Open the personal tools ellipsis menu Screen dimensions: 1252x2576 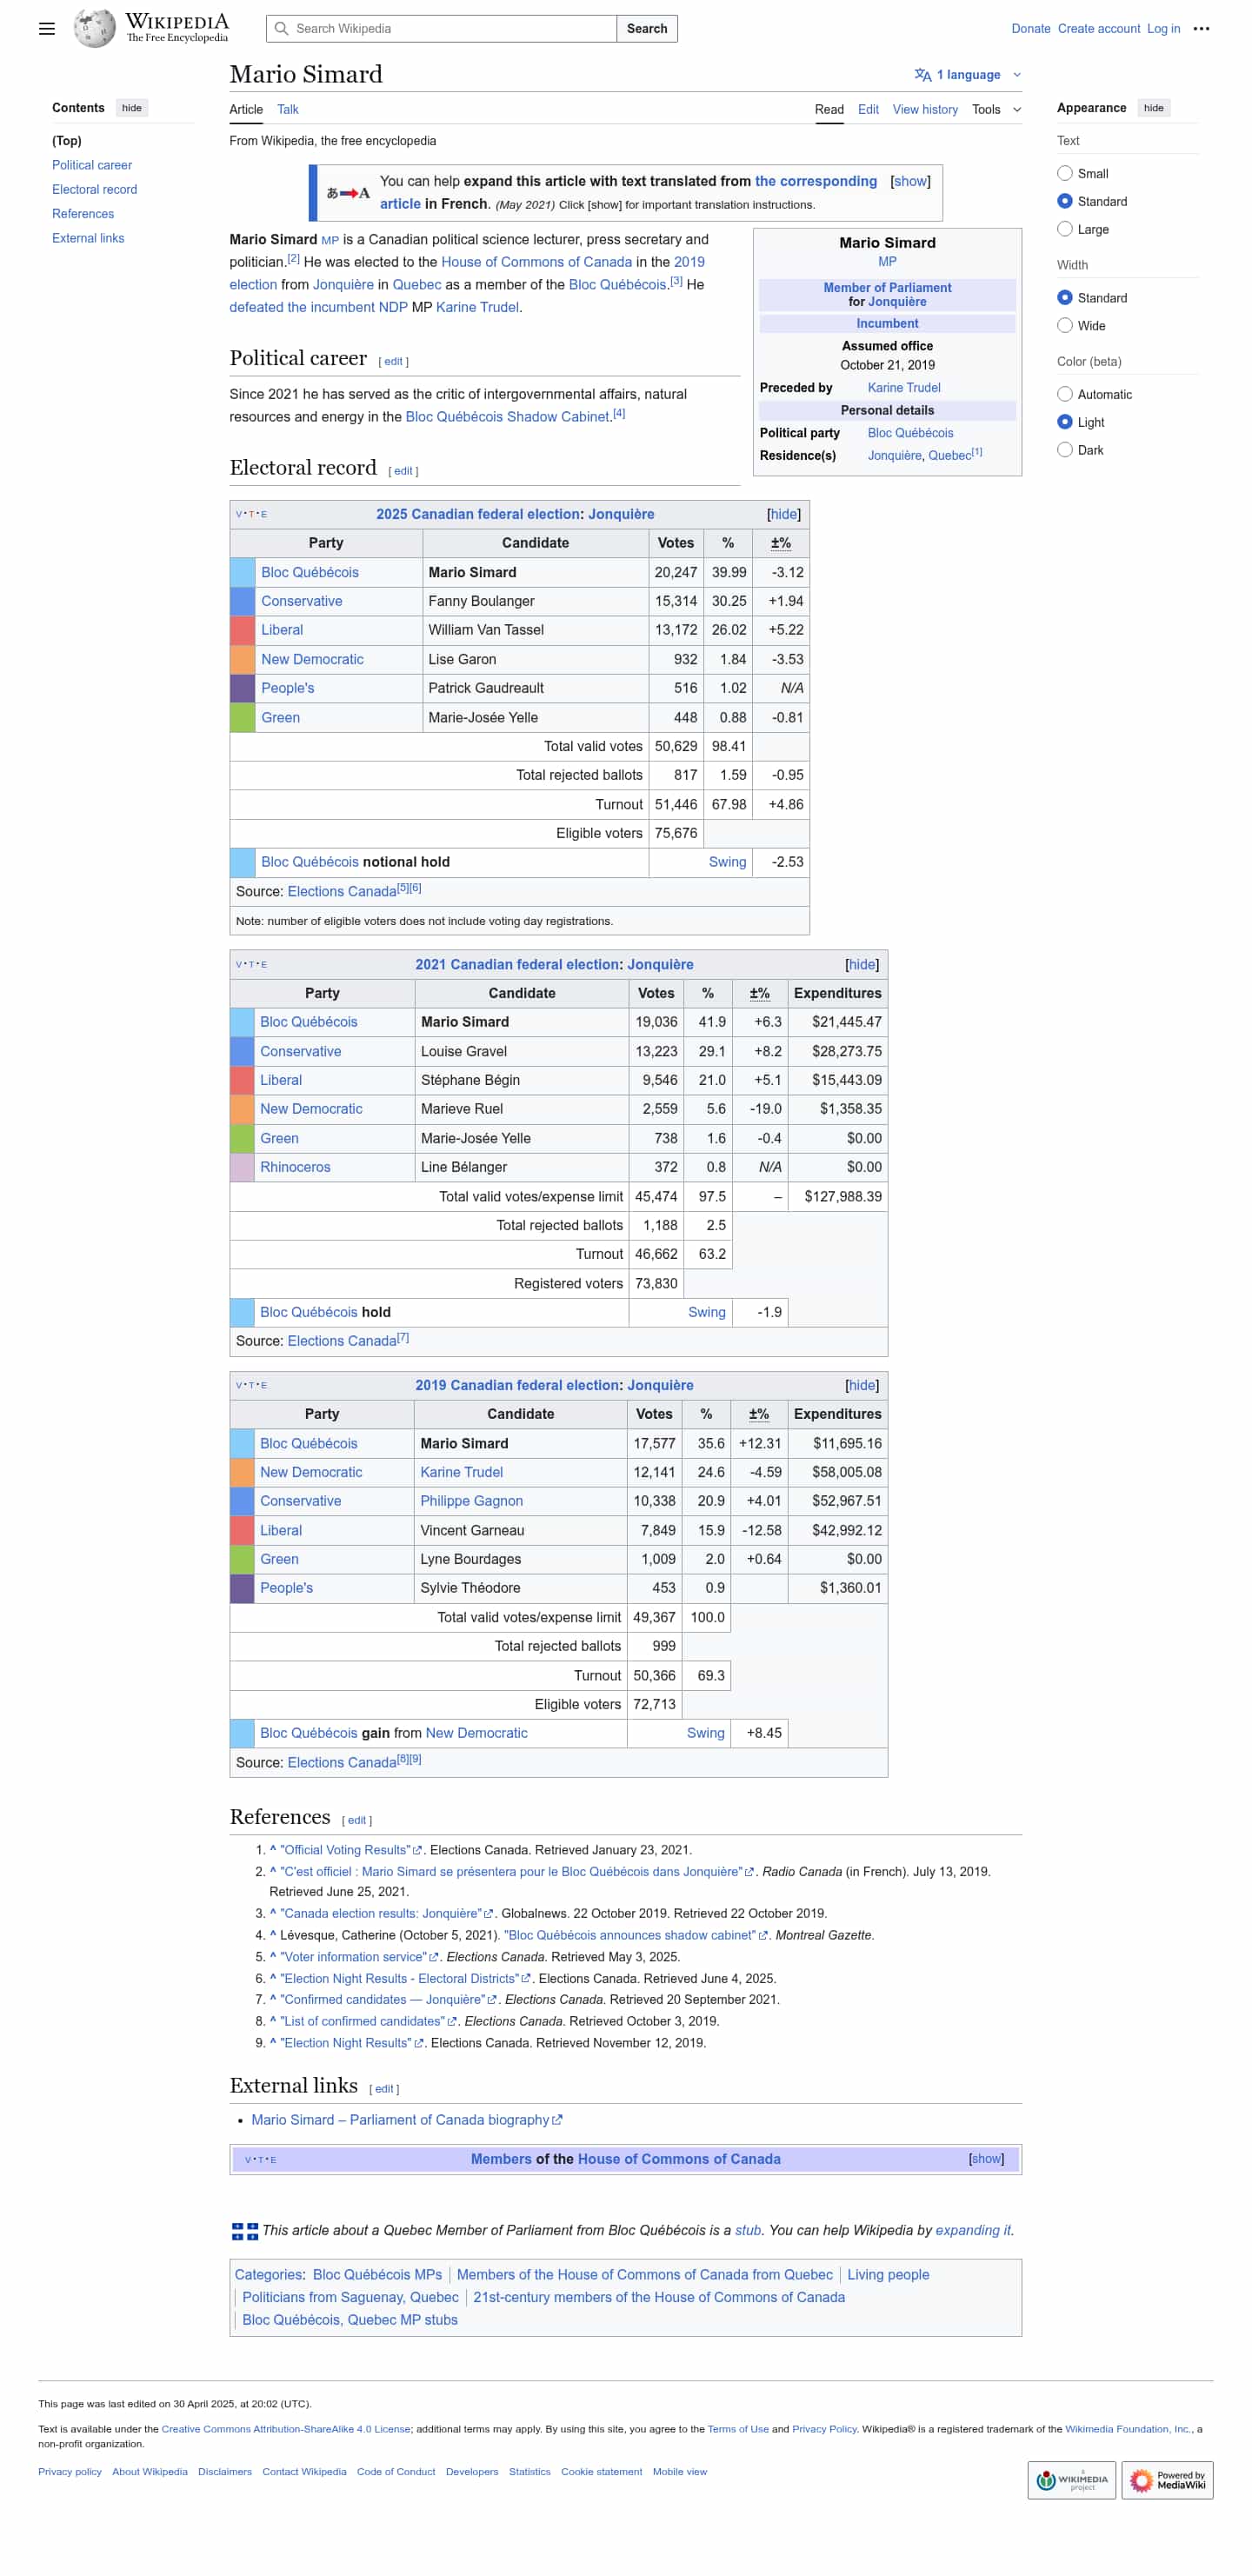point(1201,29)
